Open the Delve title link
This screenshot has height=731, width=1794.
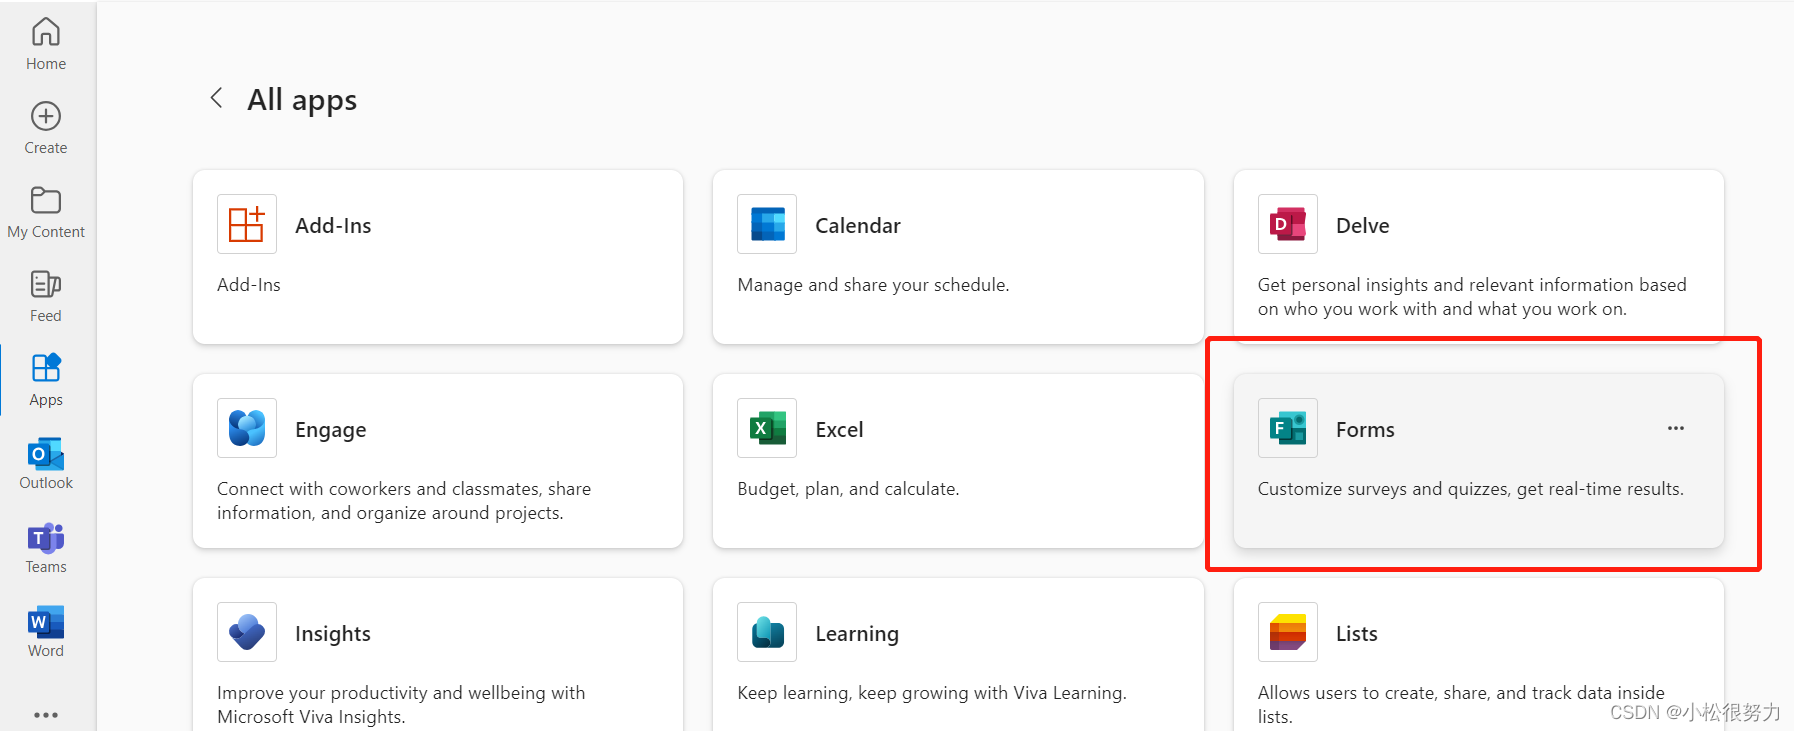[1363, 226]
